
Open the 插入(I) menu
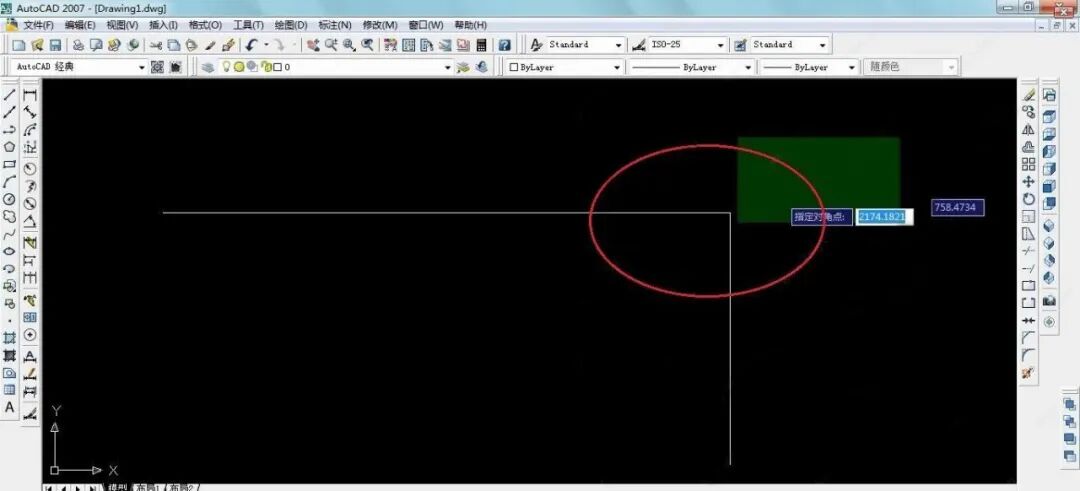click(x=163, y=25)
